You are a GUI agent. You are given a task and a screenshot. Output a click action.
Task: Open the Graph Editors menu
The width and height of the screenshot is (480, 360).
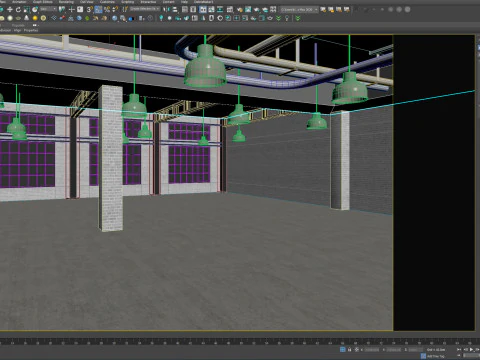click(x=43, y=2)
